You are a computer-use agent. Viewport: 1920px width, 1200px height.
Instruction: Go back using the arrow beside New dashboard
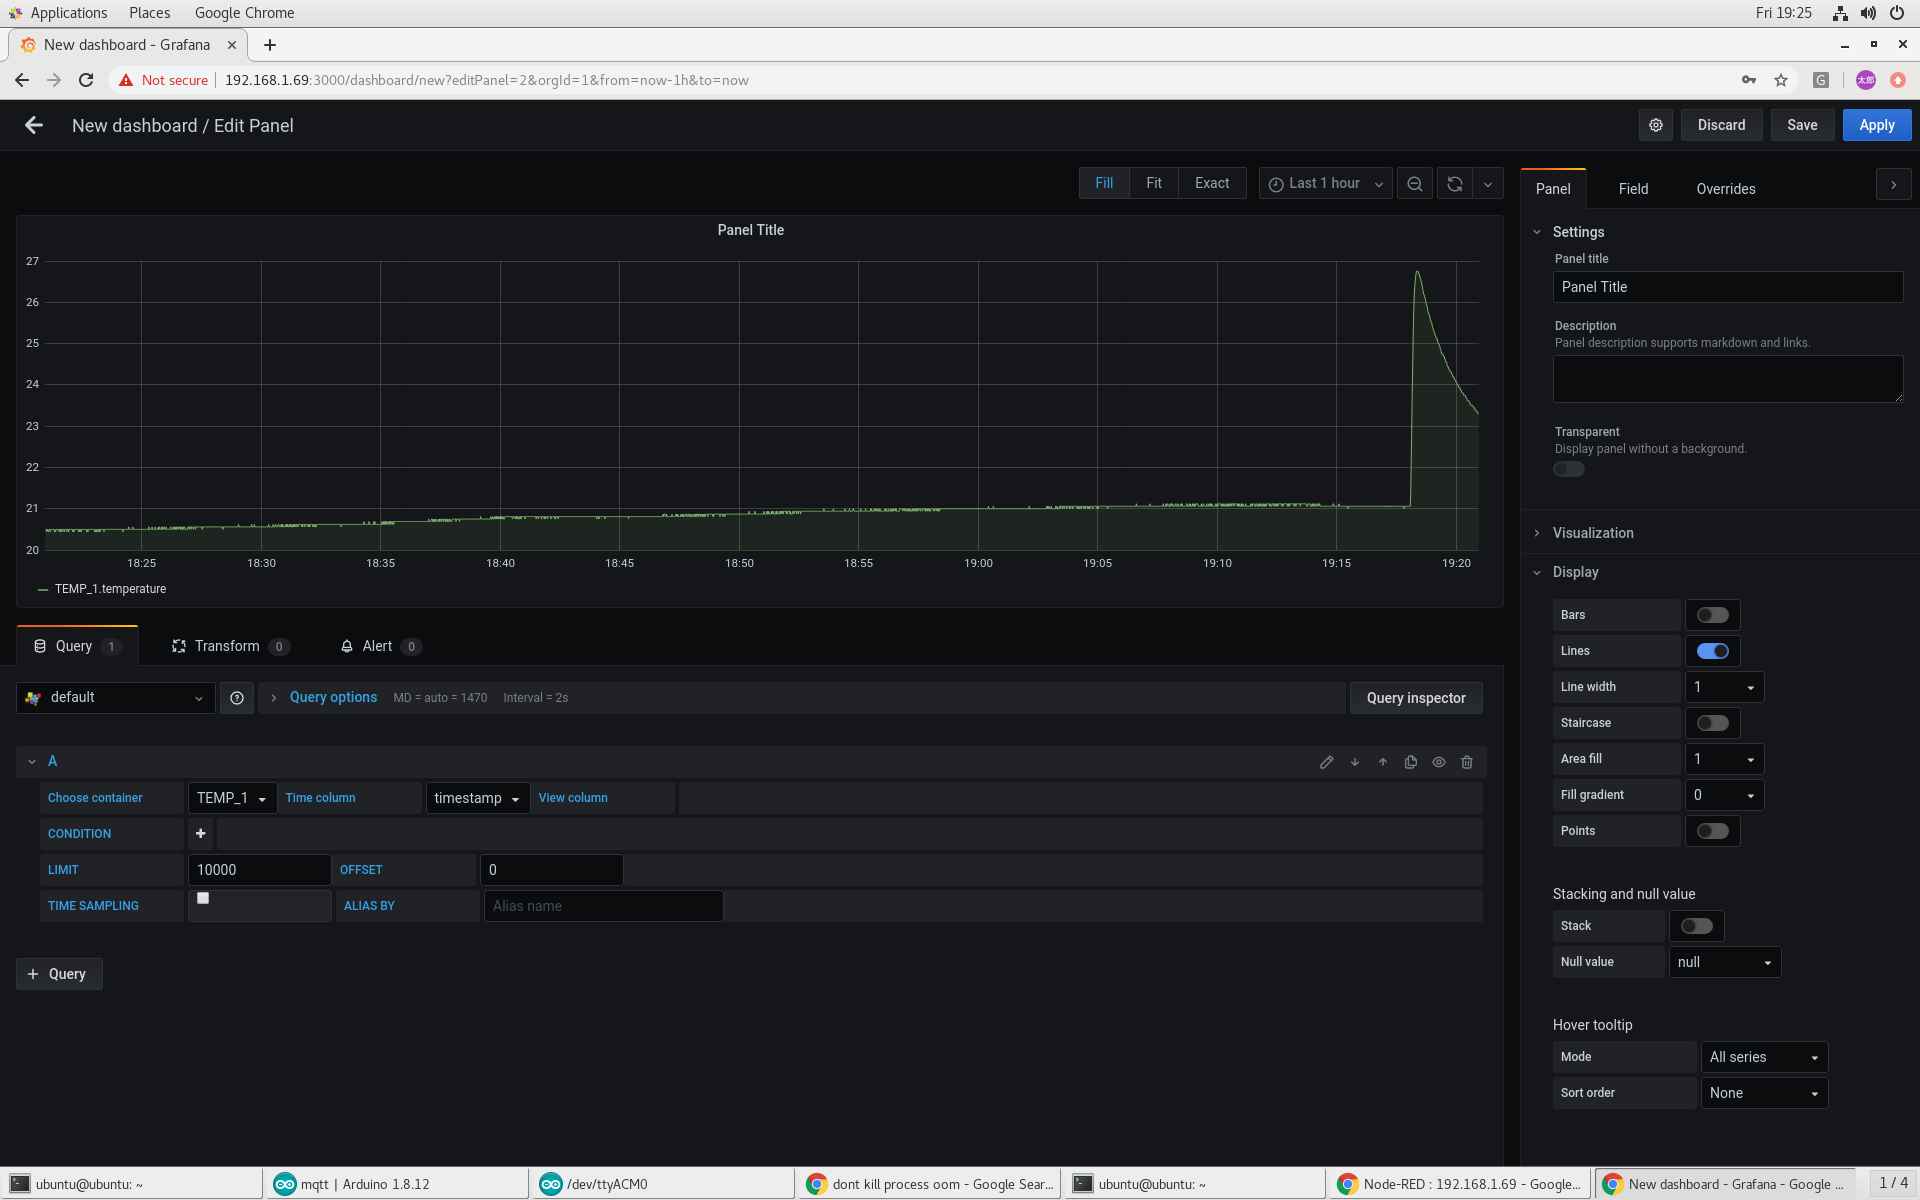[x=34, y=125]
